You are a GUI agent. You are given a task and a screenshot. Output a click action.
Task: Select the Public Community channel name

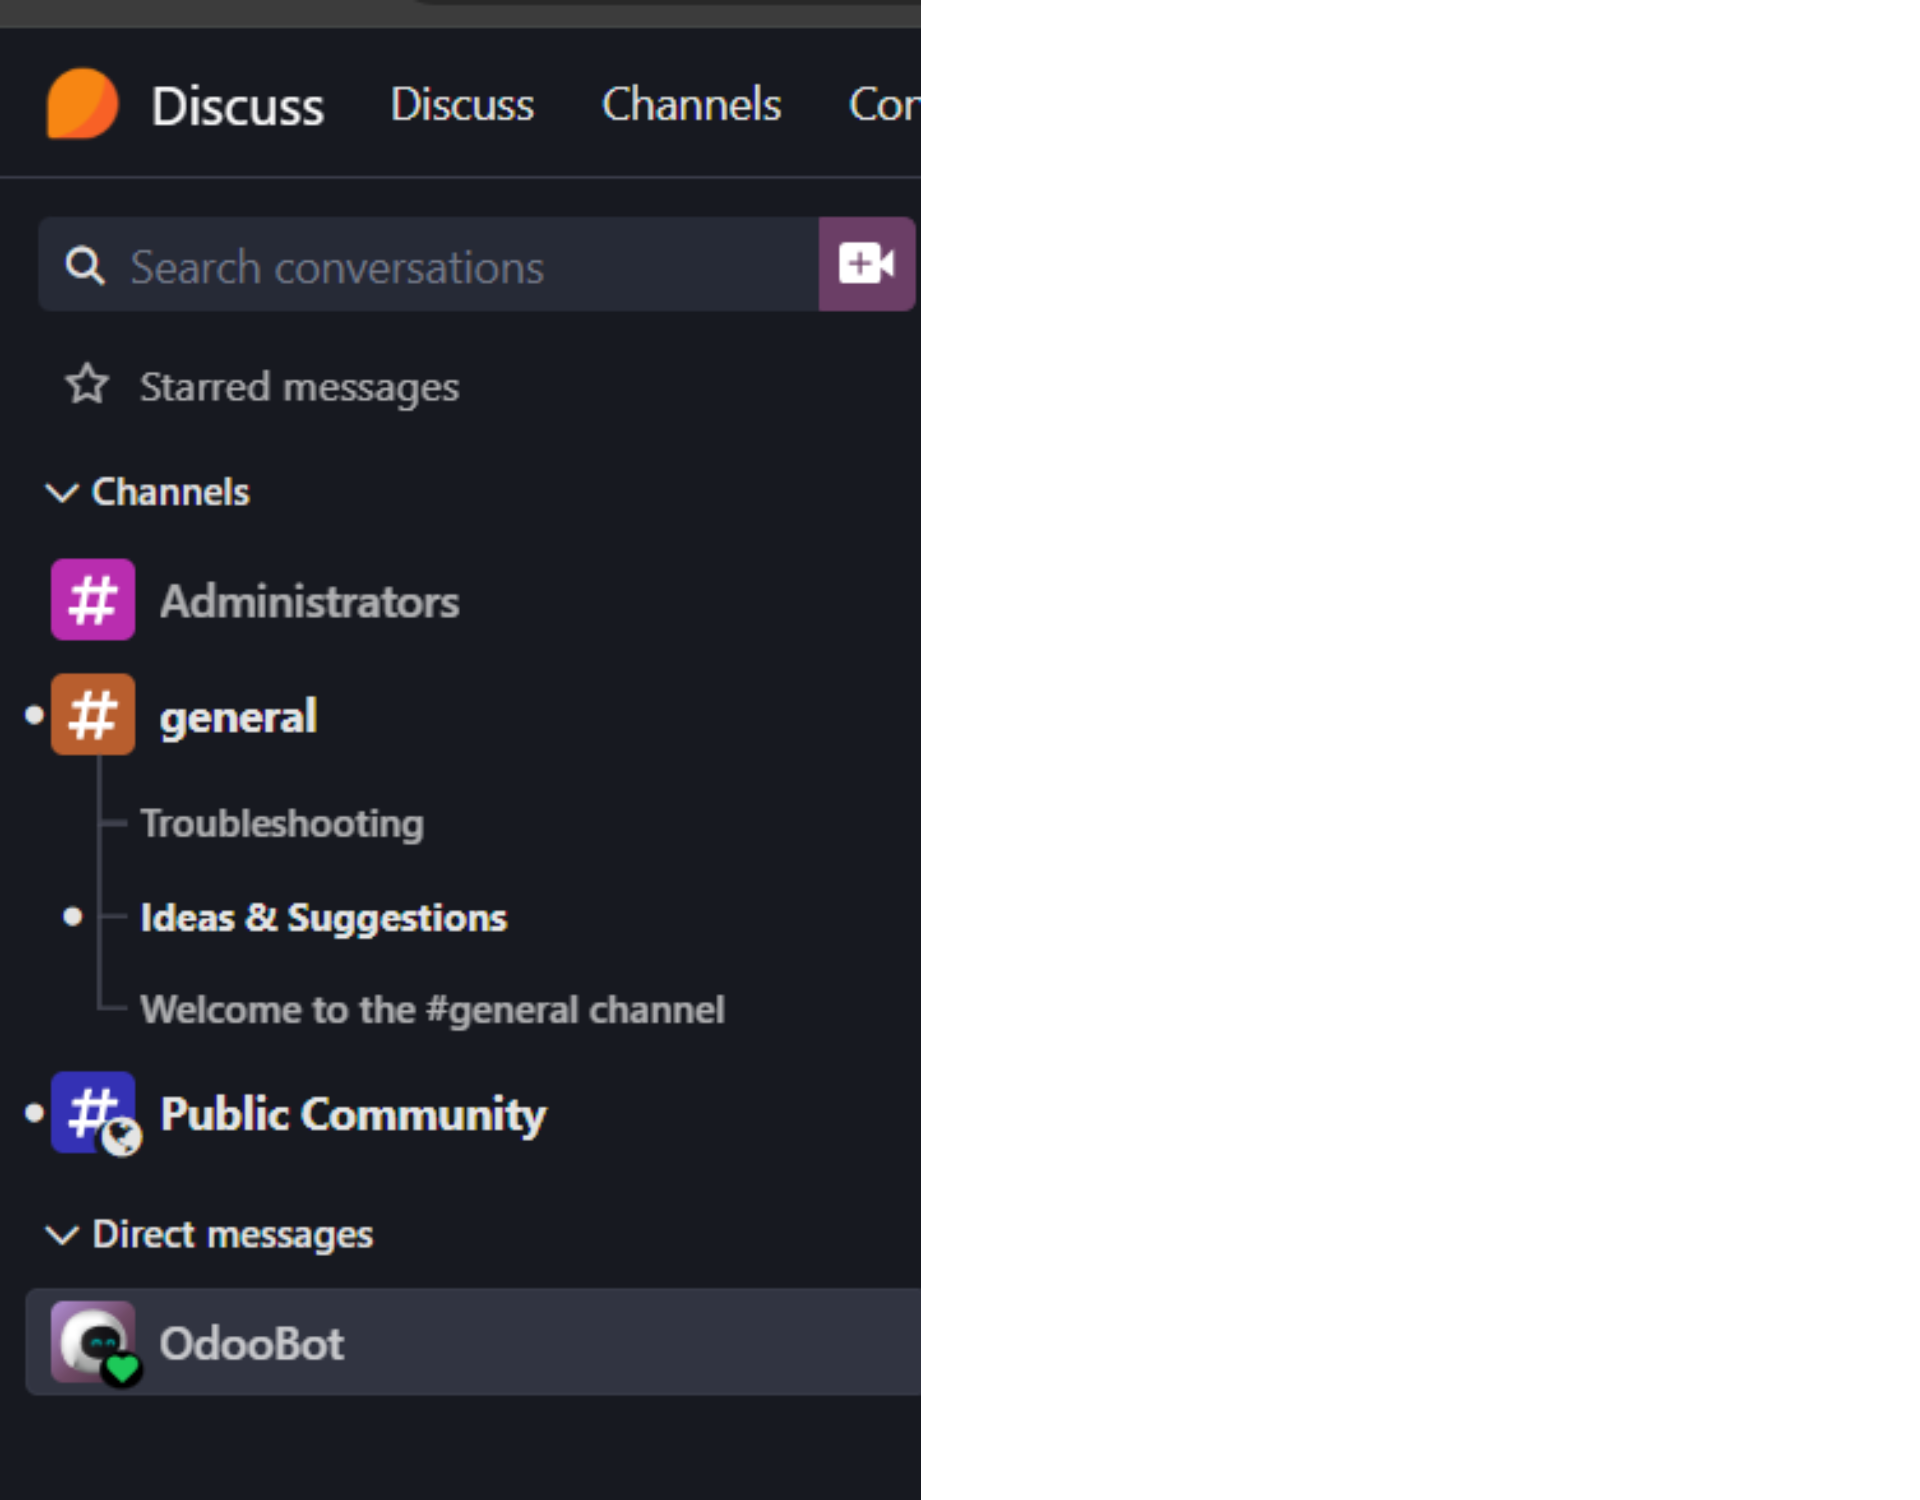[353, 1114]
